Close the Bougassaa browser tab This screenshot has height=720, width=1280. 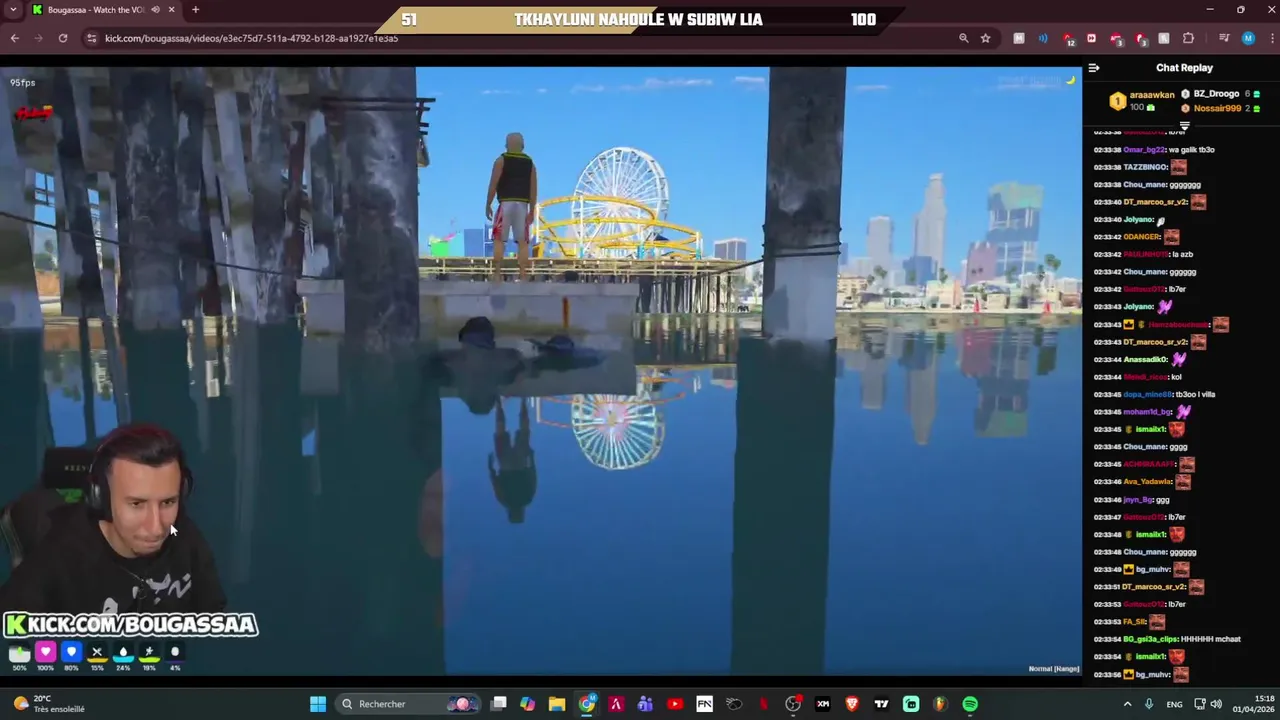pyautogui.click(x=171, y=10)
